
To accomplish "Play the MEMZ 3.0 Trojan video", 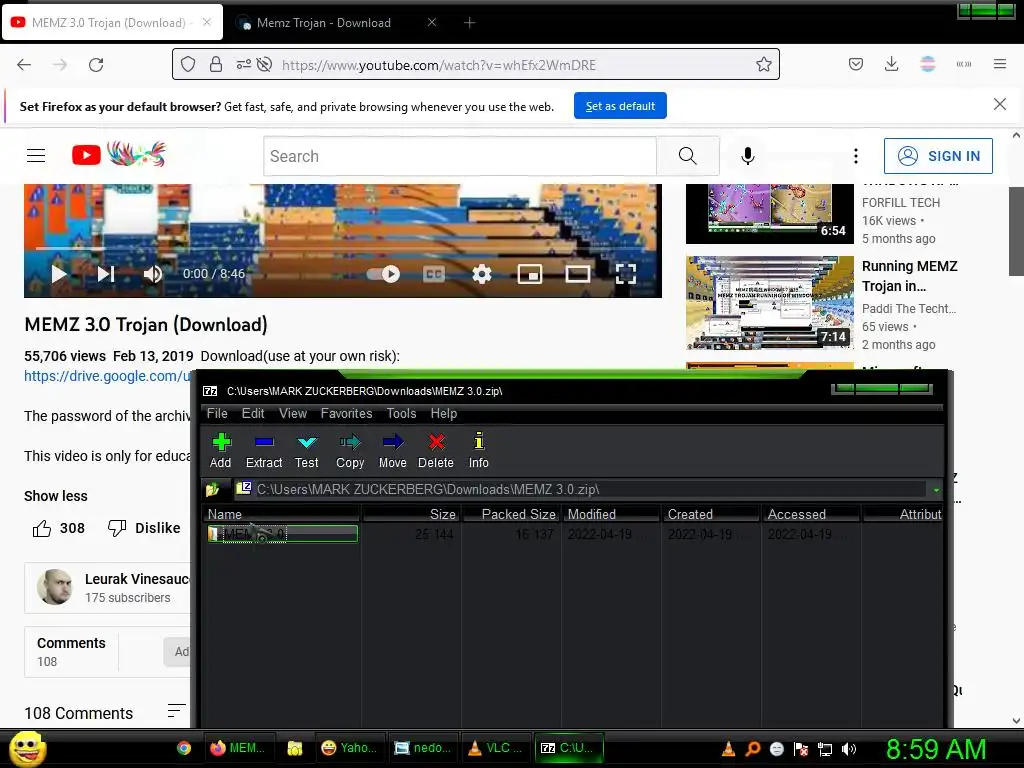I will coord(59,274).
